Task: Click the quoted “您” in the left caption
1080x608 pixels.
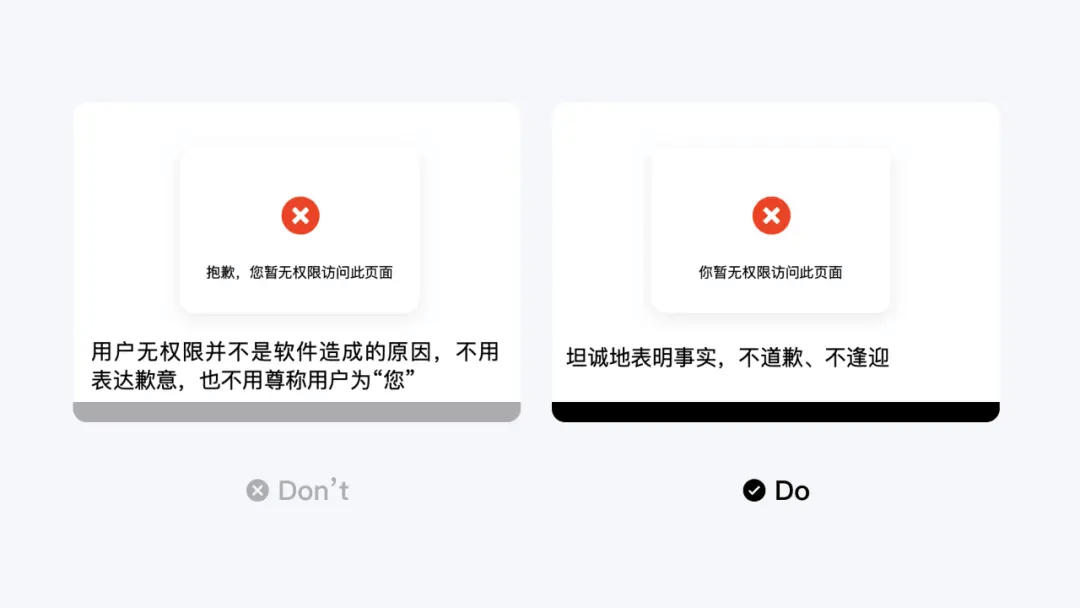Action: tap(394, 380)
